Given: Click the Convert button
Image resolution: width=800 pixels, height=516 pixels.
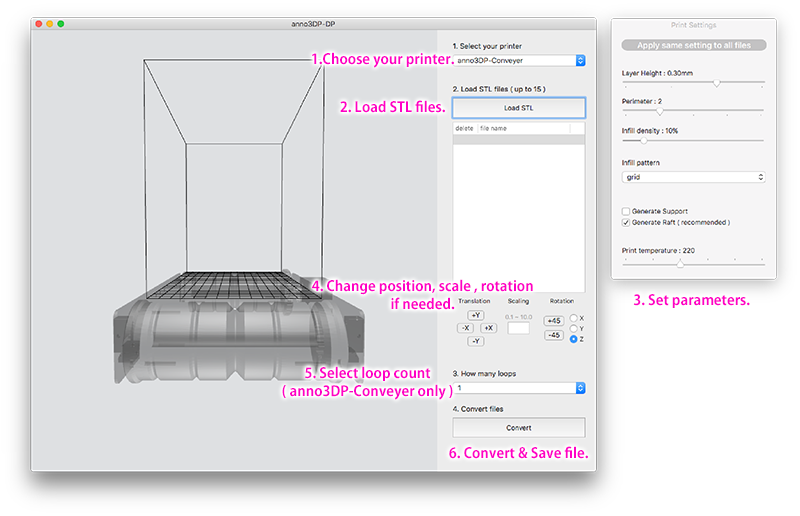Looking at the screenshot, I should point(518,427).
